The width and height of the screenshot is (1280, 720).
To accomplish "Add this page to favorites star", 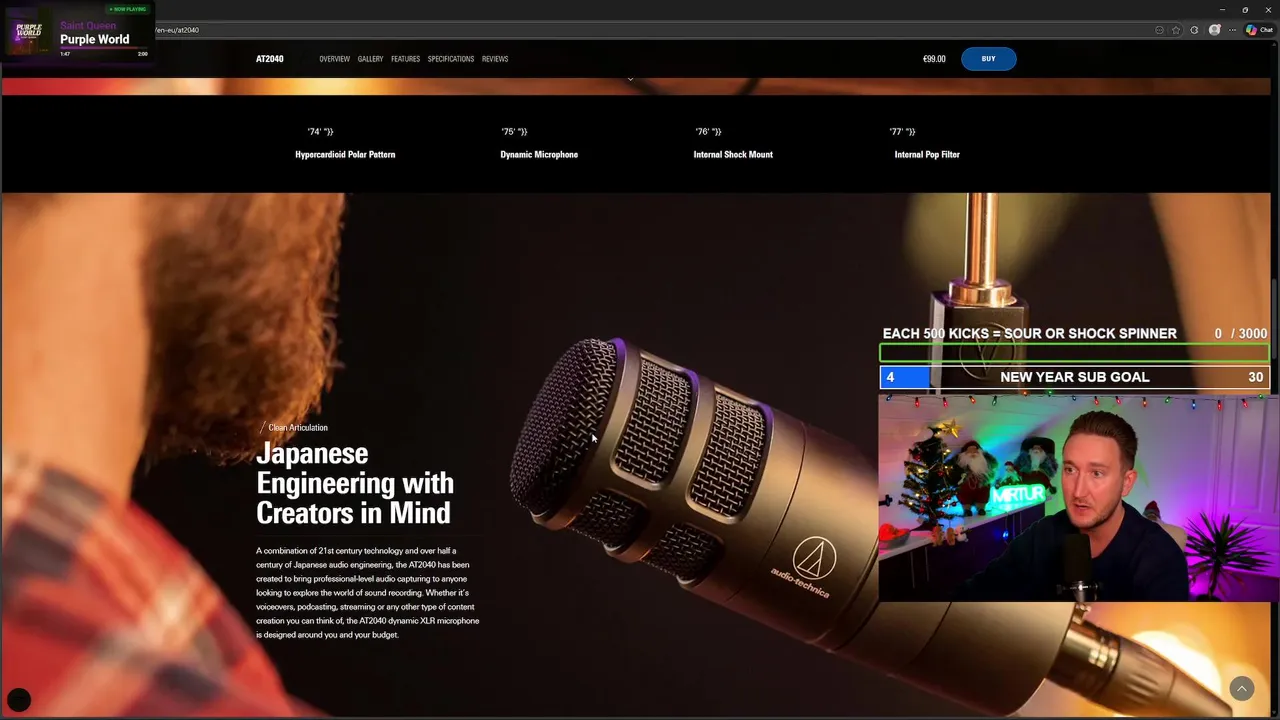I will pos(1176,30).
